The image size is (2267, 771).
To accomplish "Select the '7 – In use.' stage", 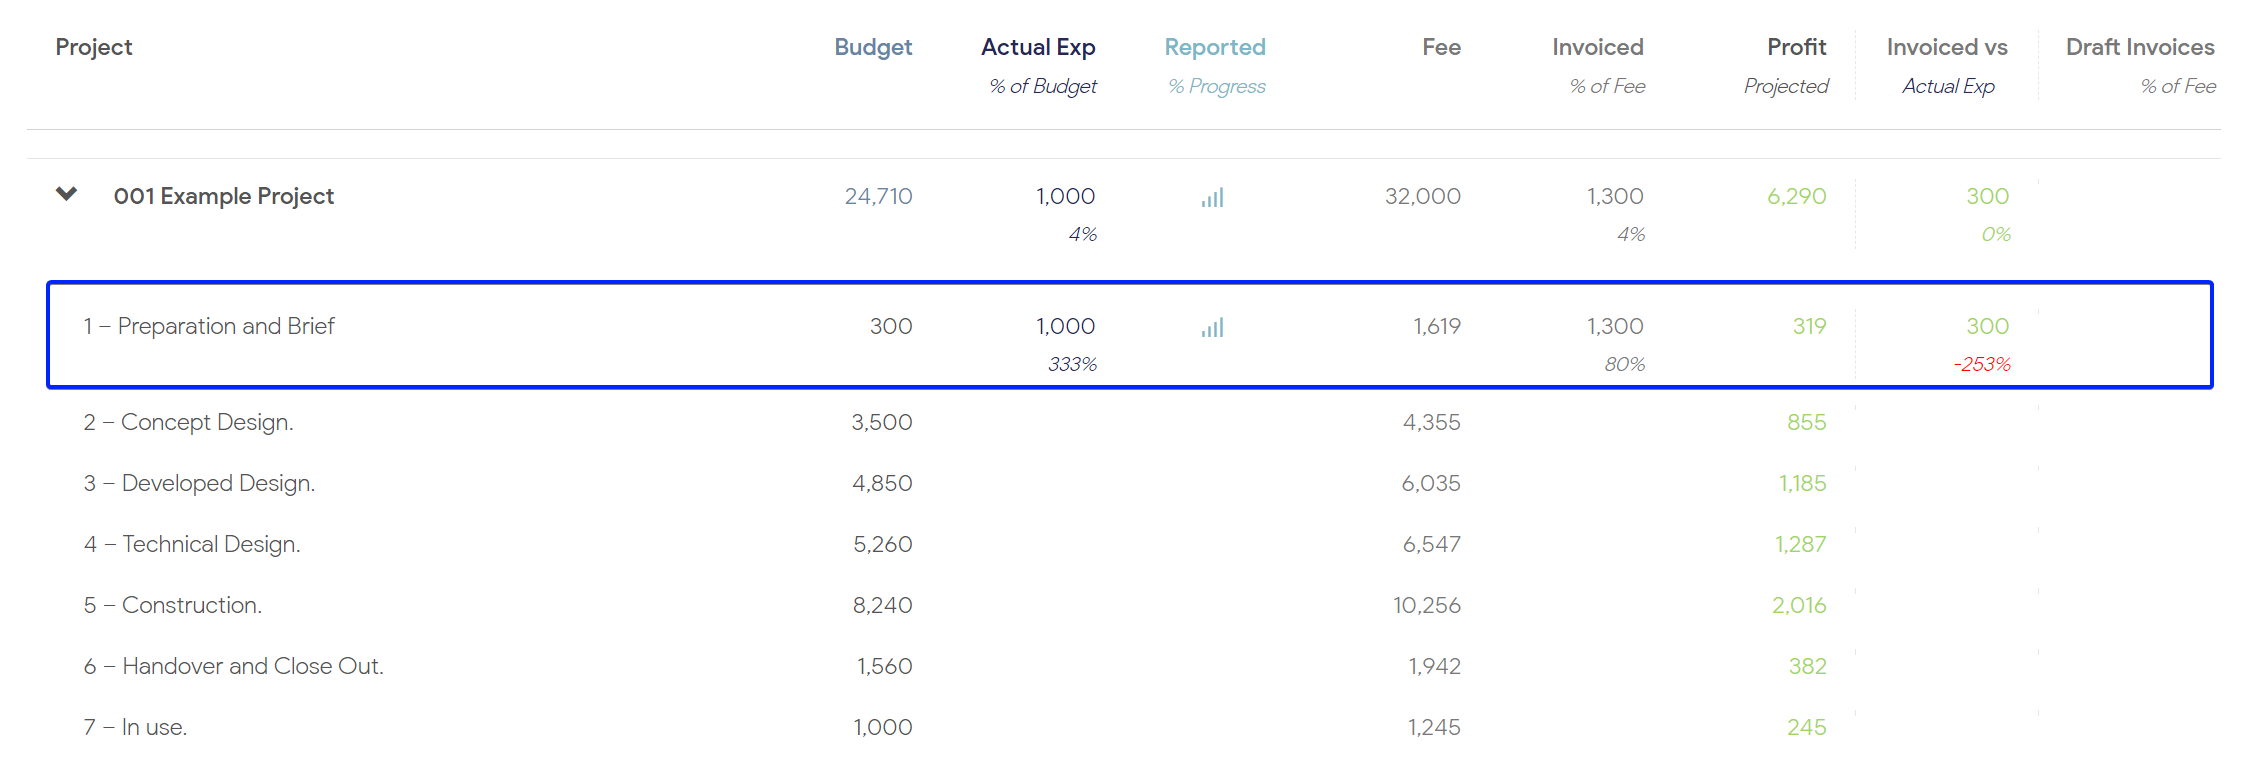I will pyautogui.click(x=135, y=727).
